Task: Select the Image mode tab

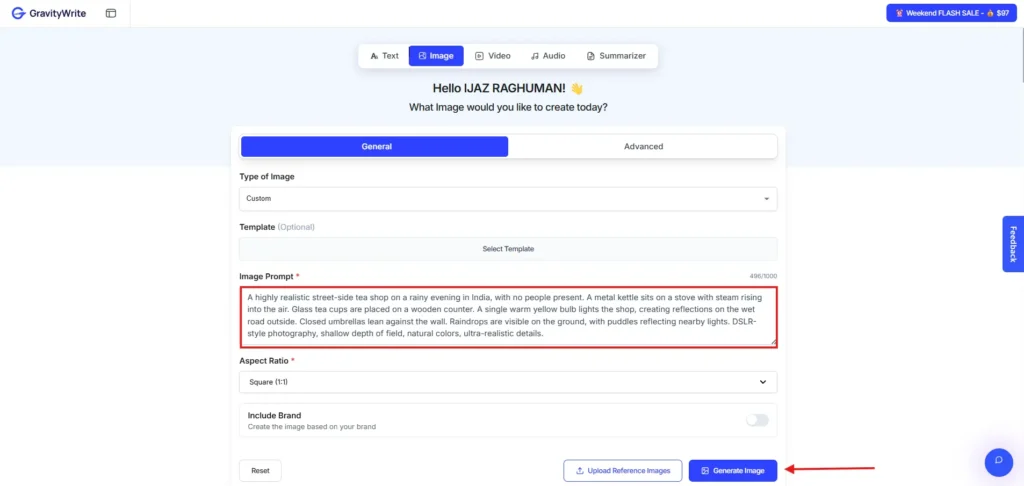Action: pyautogui.click(x=435, y=56)
